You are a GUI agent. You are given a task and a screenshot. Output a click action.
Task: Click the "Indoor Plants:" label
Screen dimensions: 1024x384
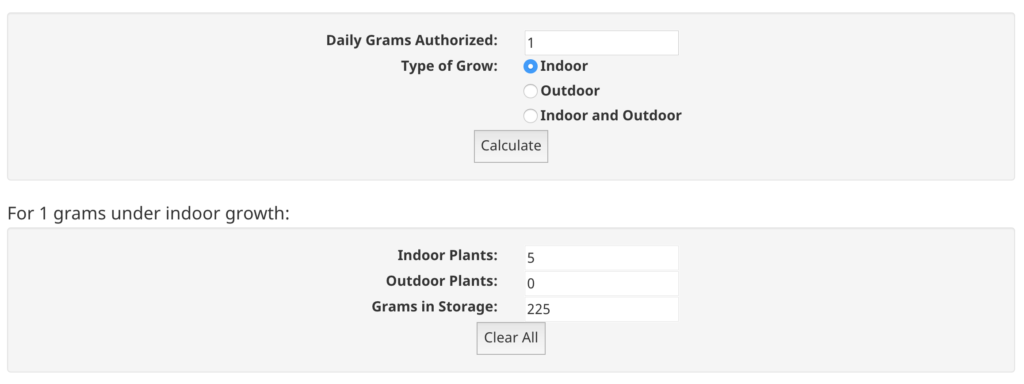tap(447, 255)
